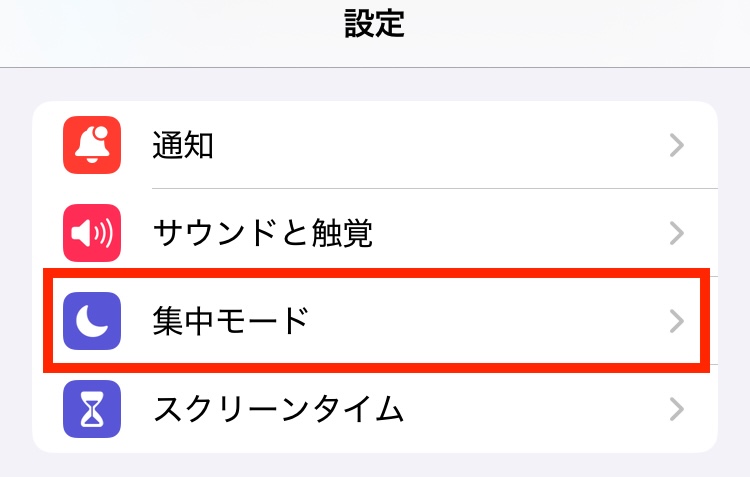The image size is (750, 477).
Task: Expand 集中モード via its right chevron
Action: click(x=677, y=321)
